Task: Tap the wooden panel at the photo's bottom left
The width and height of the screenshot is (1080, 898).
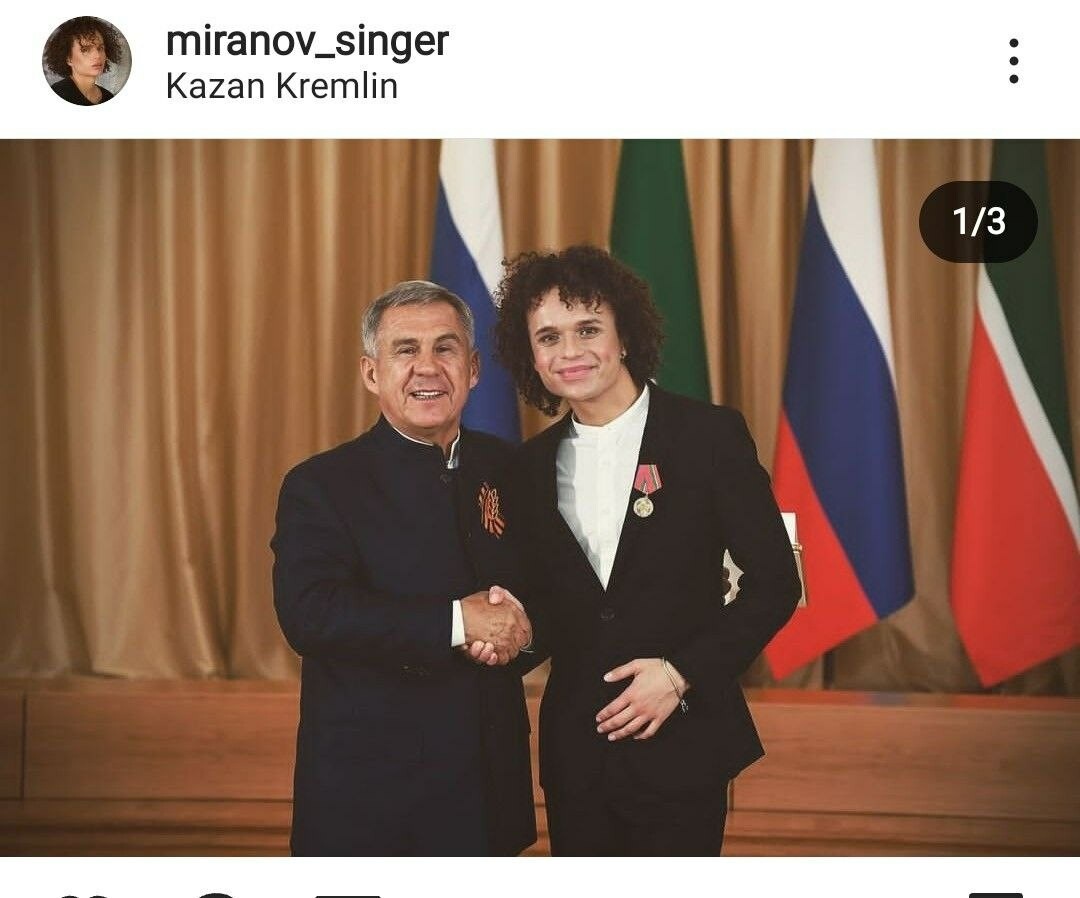Action: point(145,764)
